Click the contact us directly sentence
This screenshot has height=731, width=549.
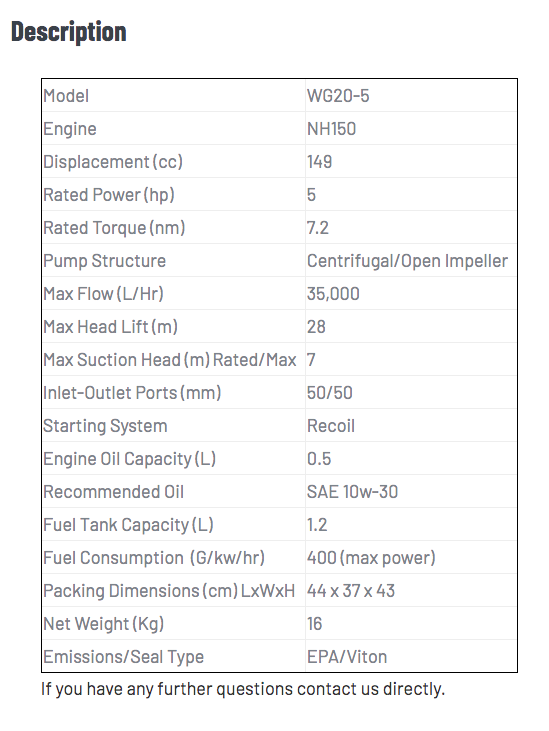click(x=243, y=689)
